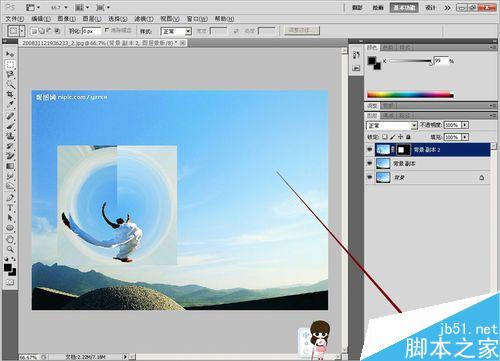This screenshot has width=500, height=361.
Task: Open the 不透明度 opacity slider arrow
Action: tap(465, 125)
